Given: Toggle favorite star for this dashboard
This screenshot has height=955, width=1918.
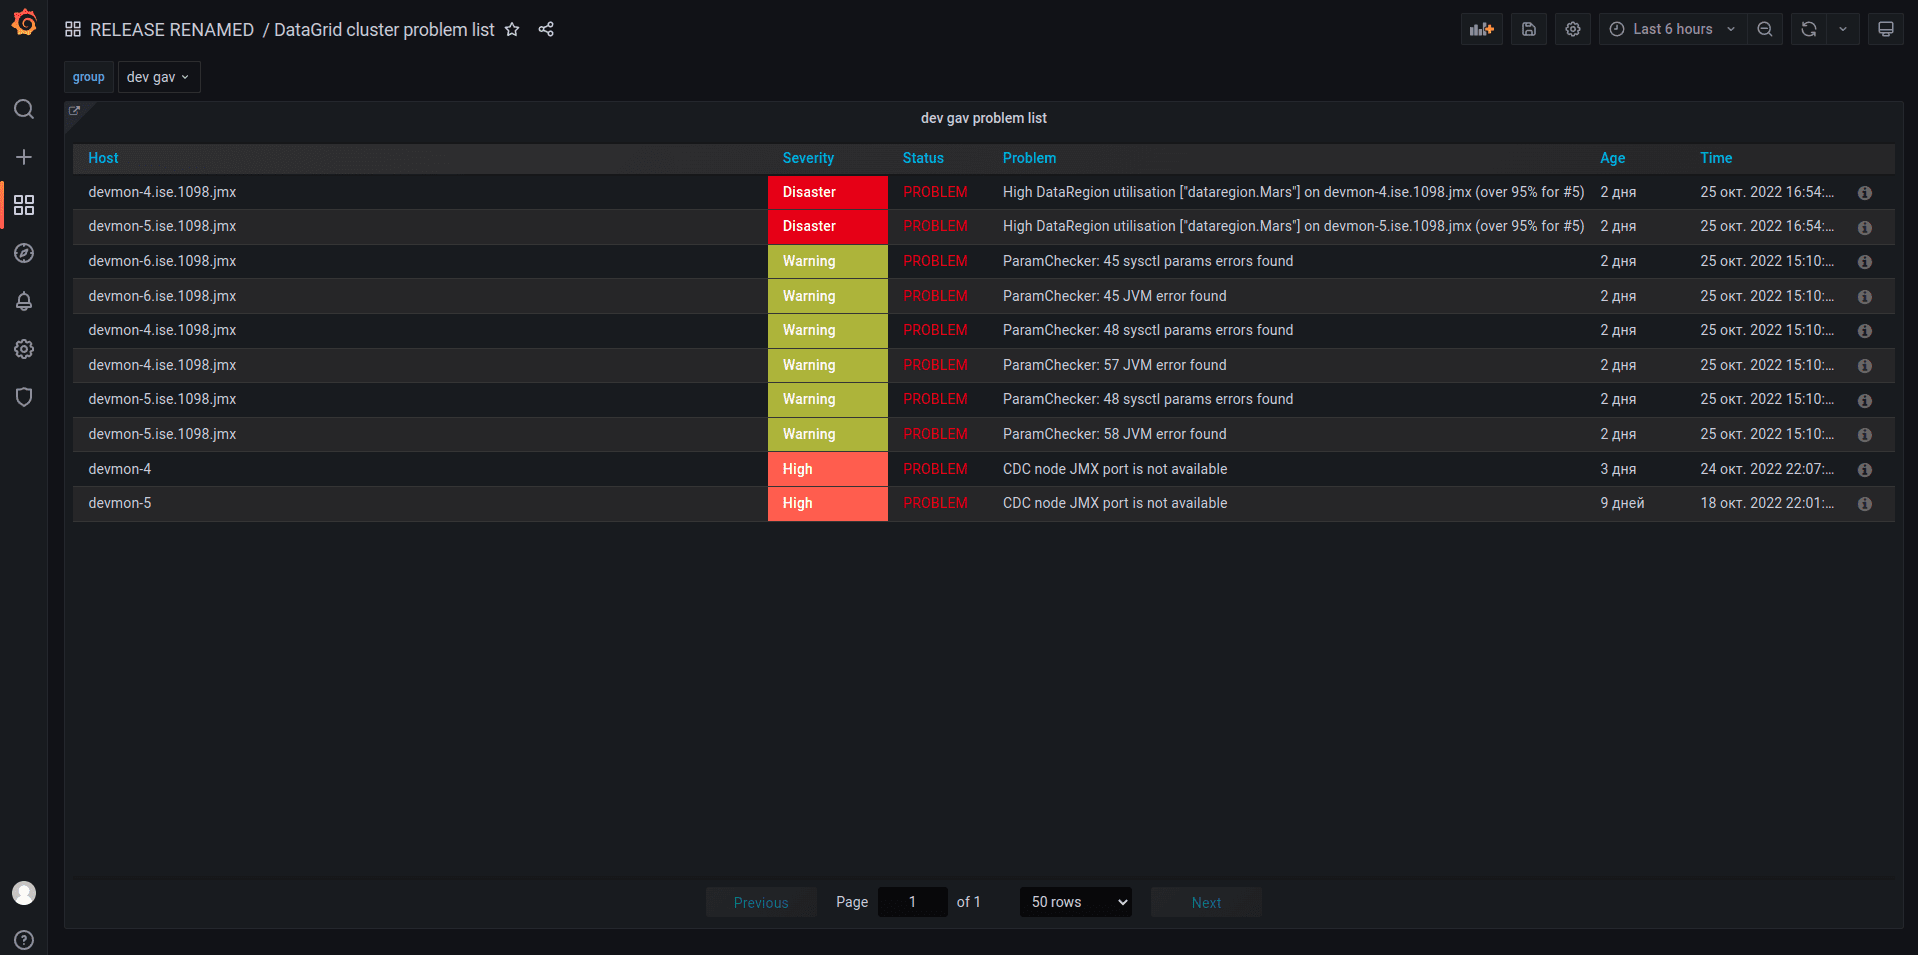Looking at the screenshot, I should 513,30.
